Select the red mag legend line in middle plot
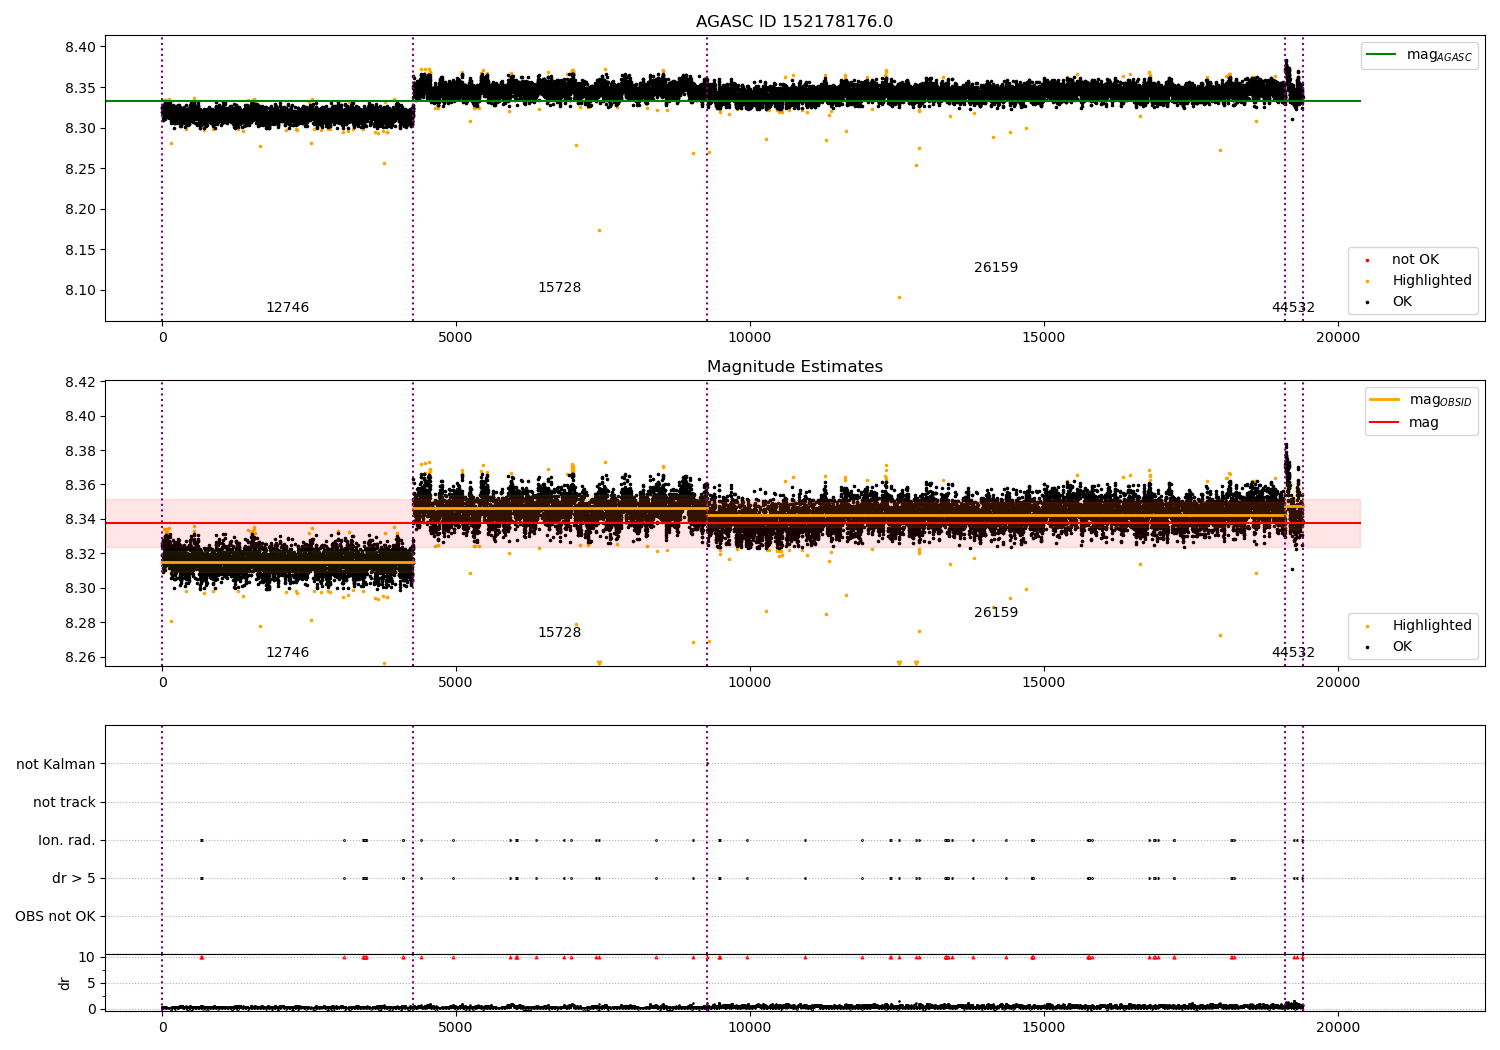 click(x=1385, y=422)
